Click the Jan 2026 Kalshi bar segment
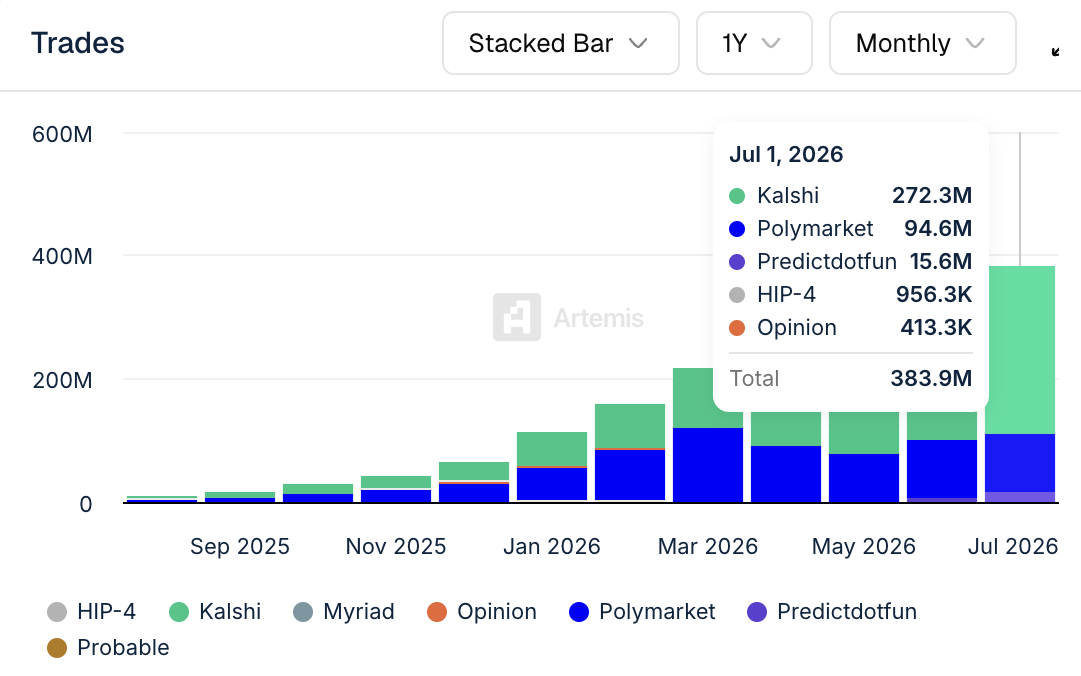 (x=552, y=449)
